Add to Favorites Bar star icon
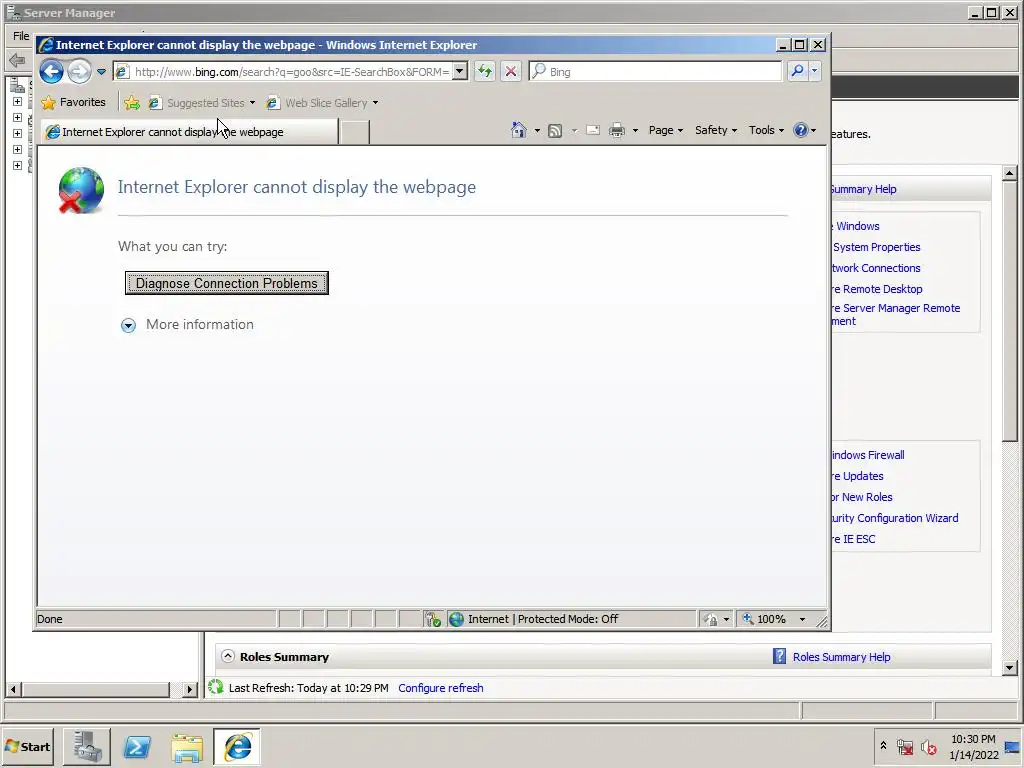Screen dimensions: 1024x768 point(132,103)
